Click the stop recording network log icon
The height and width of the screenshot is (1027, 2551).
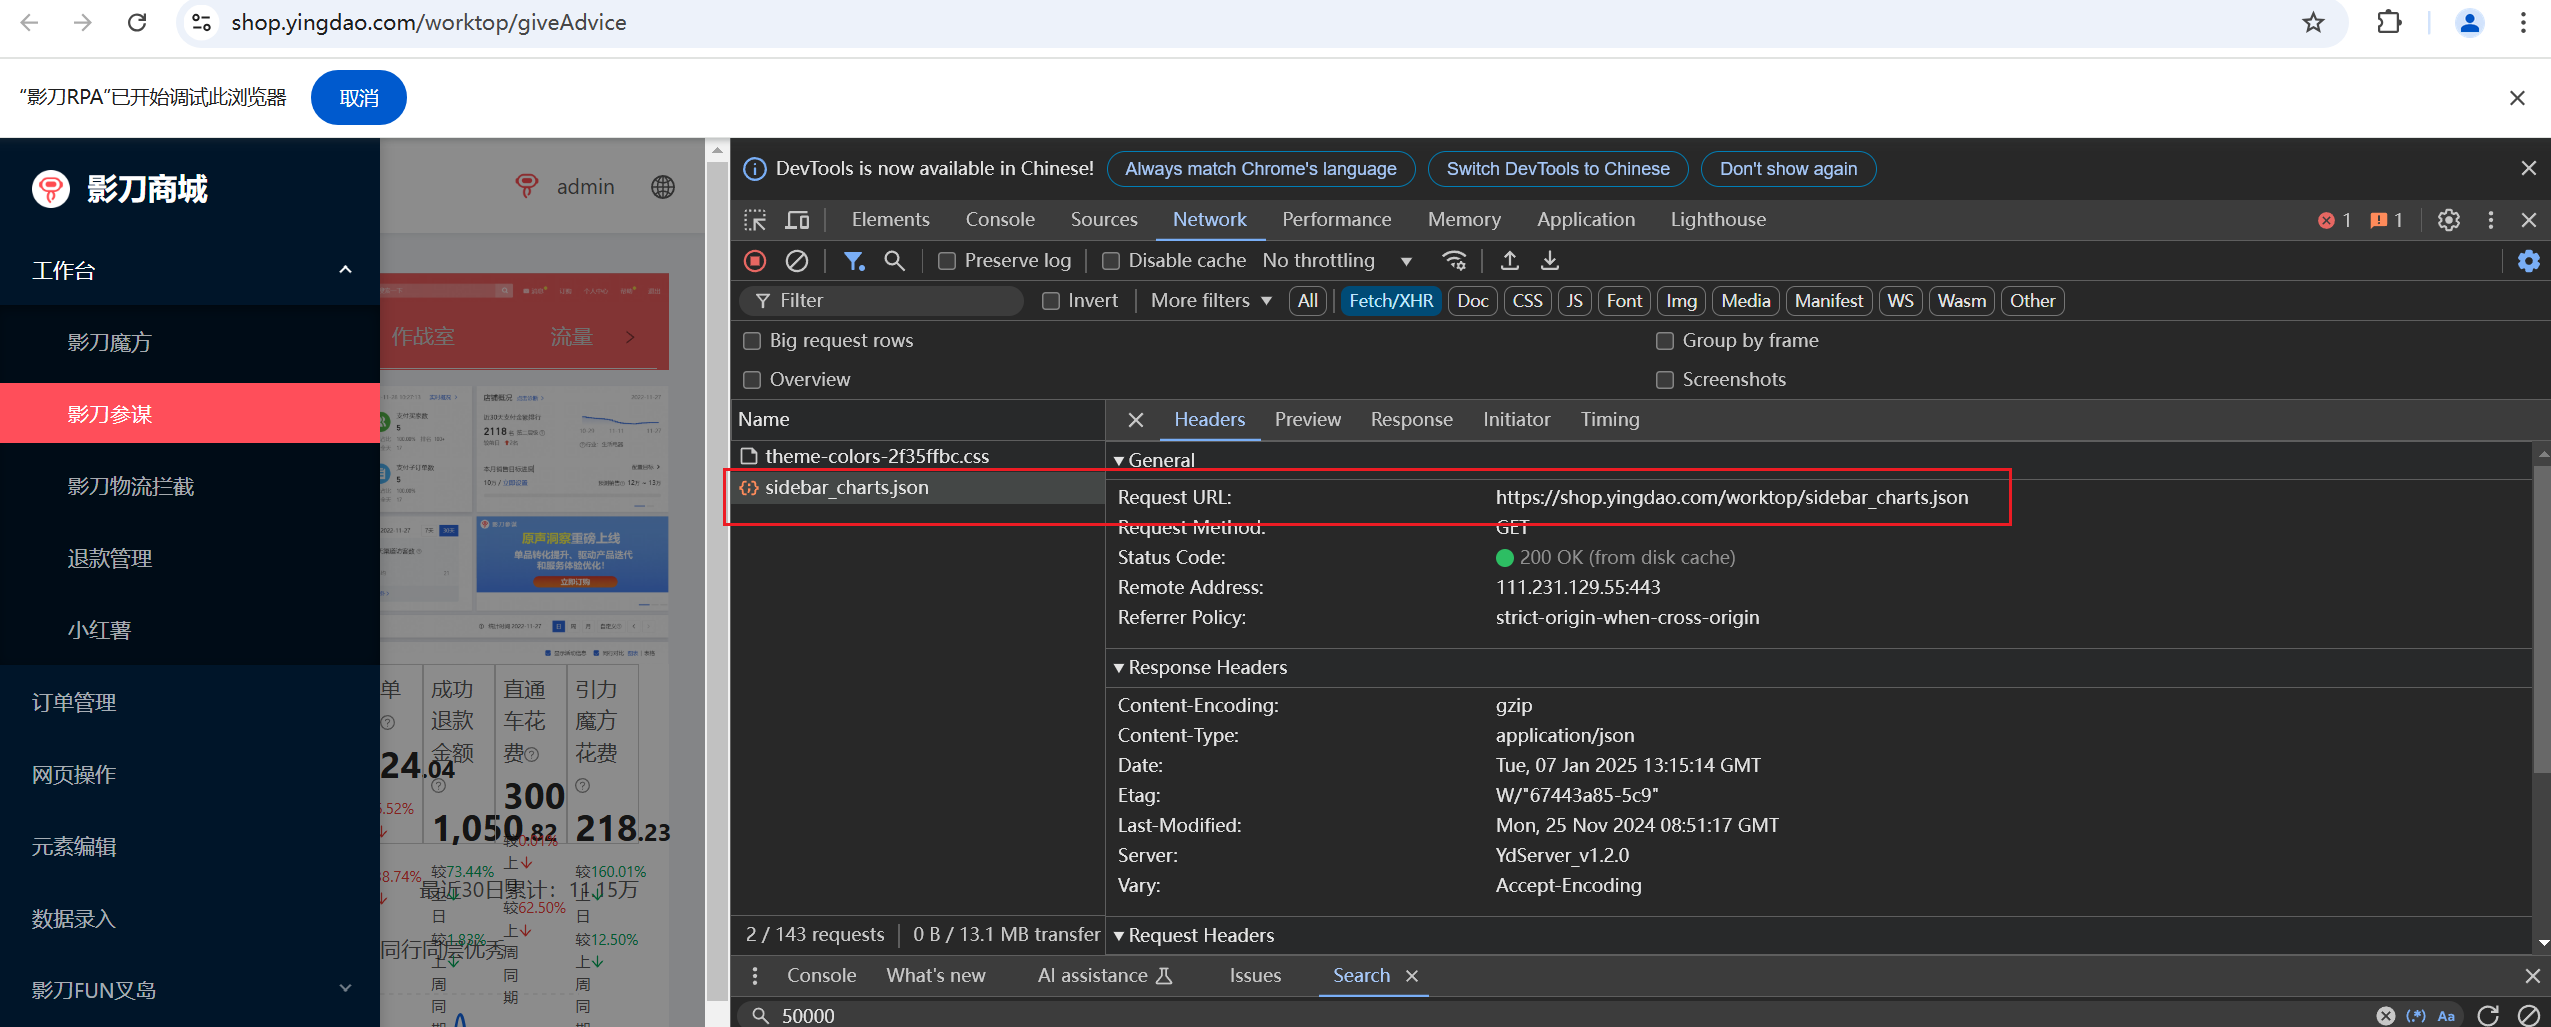point(755,261)
